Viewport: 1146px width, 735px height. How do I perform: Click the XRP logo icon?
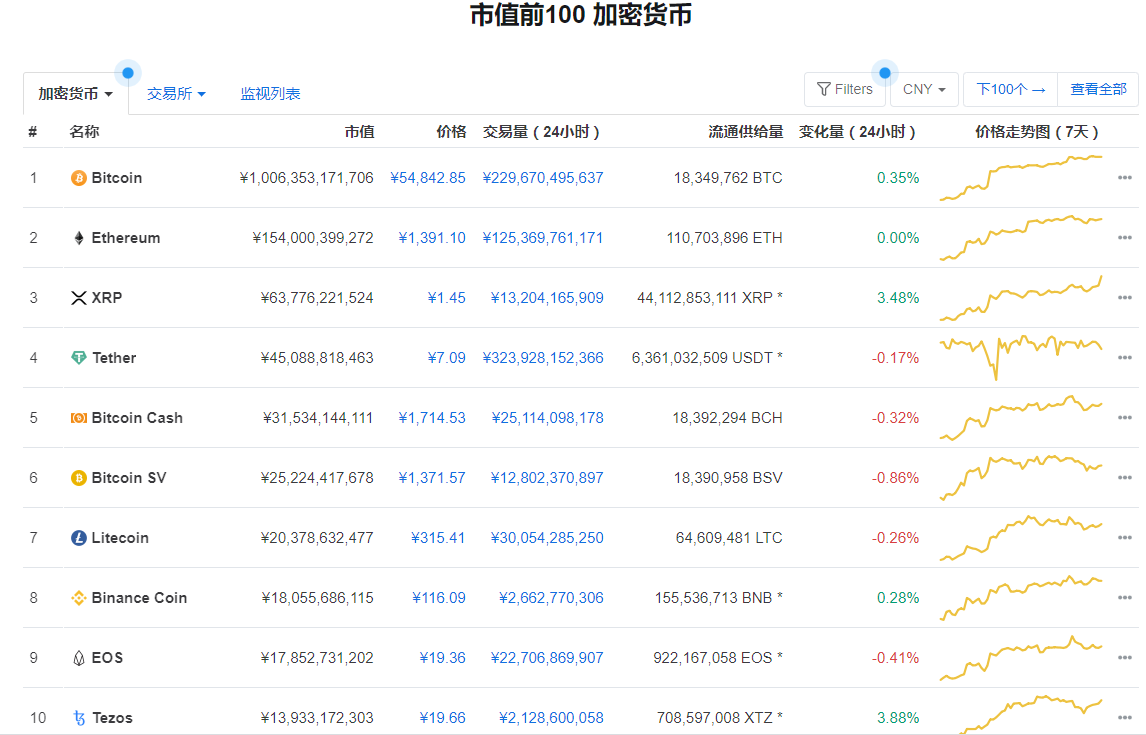(78, 298)
